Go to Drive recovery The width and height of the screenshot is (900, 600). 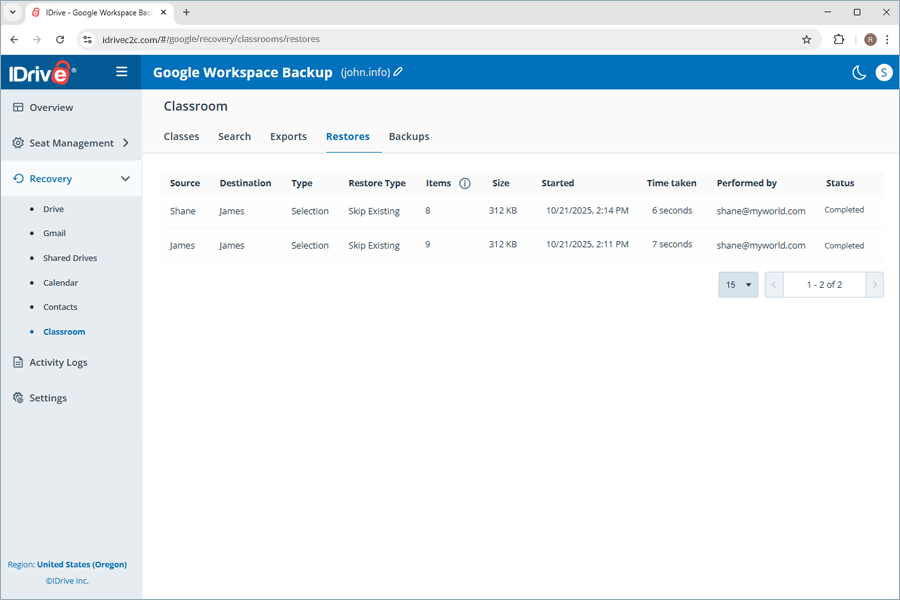pyautogui.click(x=53, y=209)
